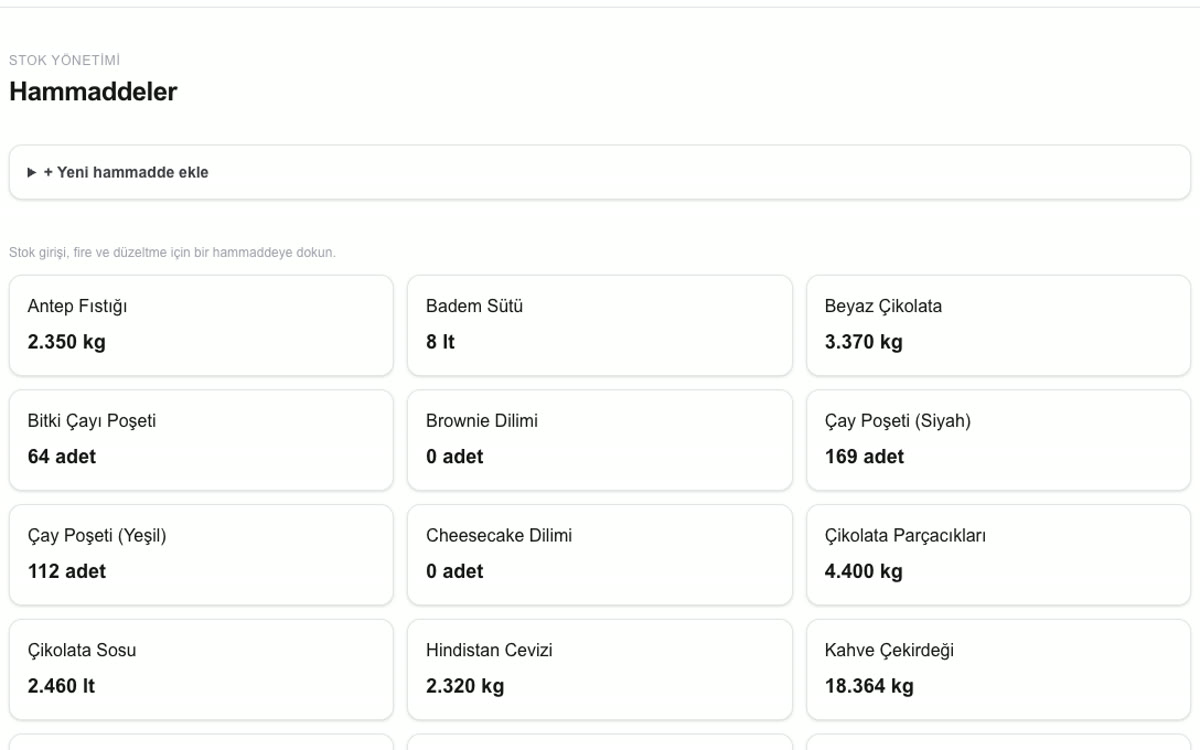The width and height of the screenshot is (1200, 750).
Task: Open the Beyaz Çikolata ingredient card
Action: click(998, 326)
